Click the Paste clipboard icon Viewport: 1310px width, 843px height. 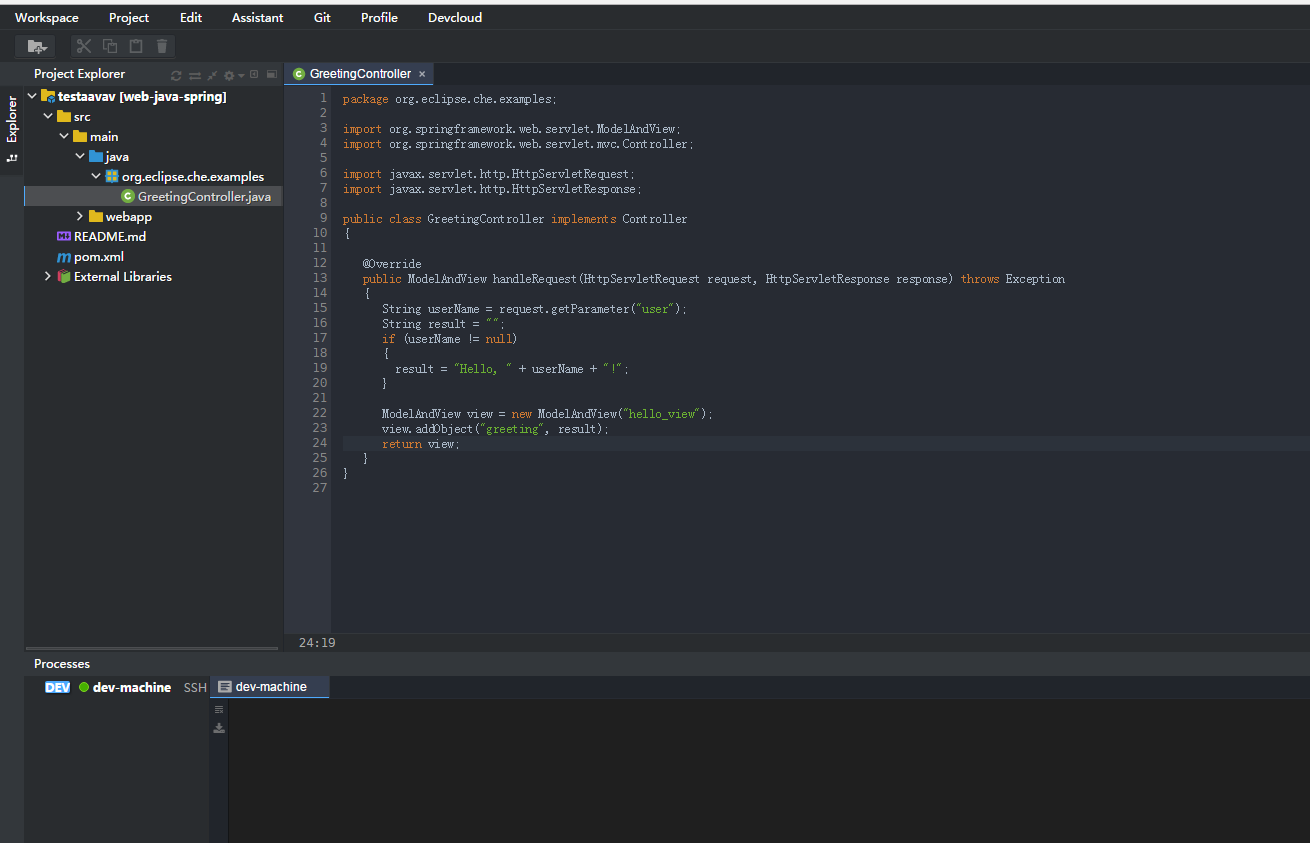[136, 46]
